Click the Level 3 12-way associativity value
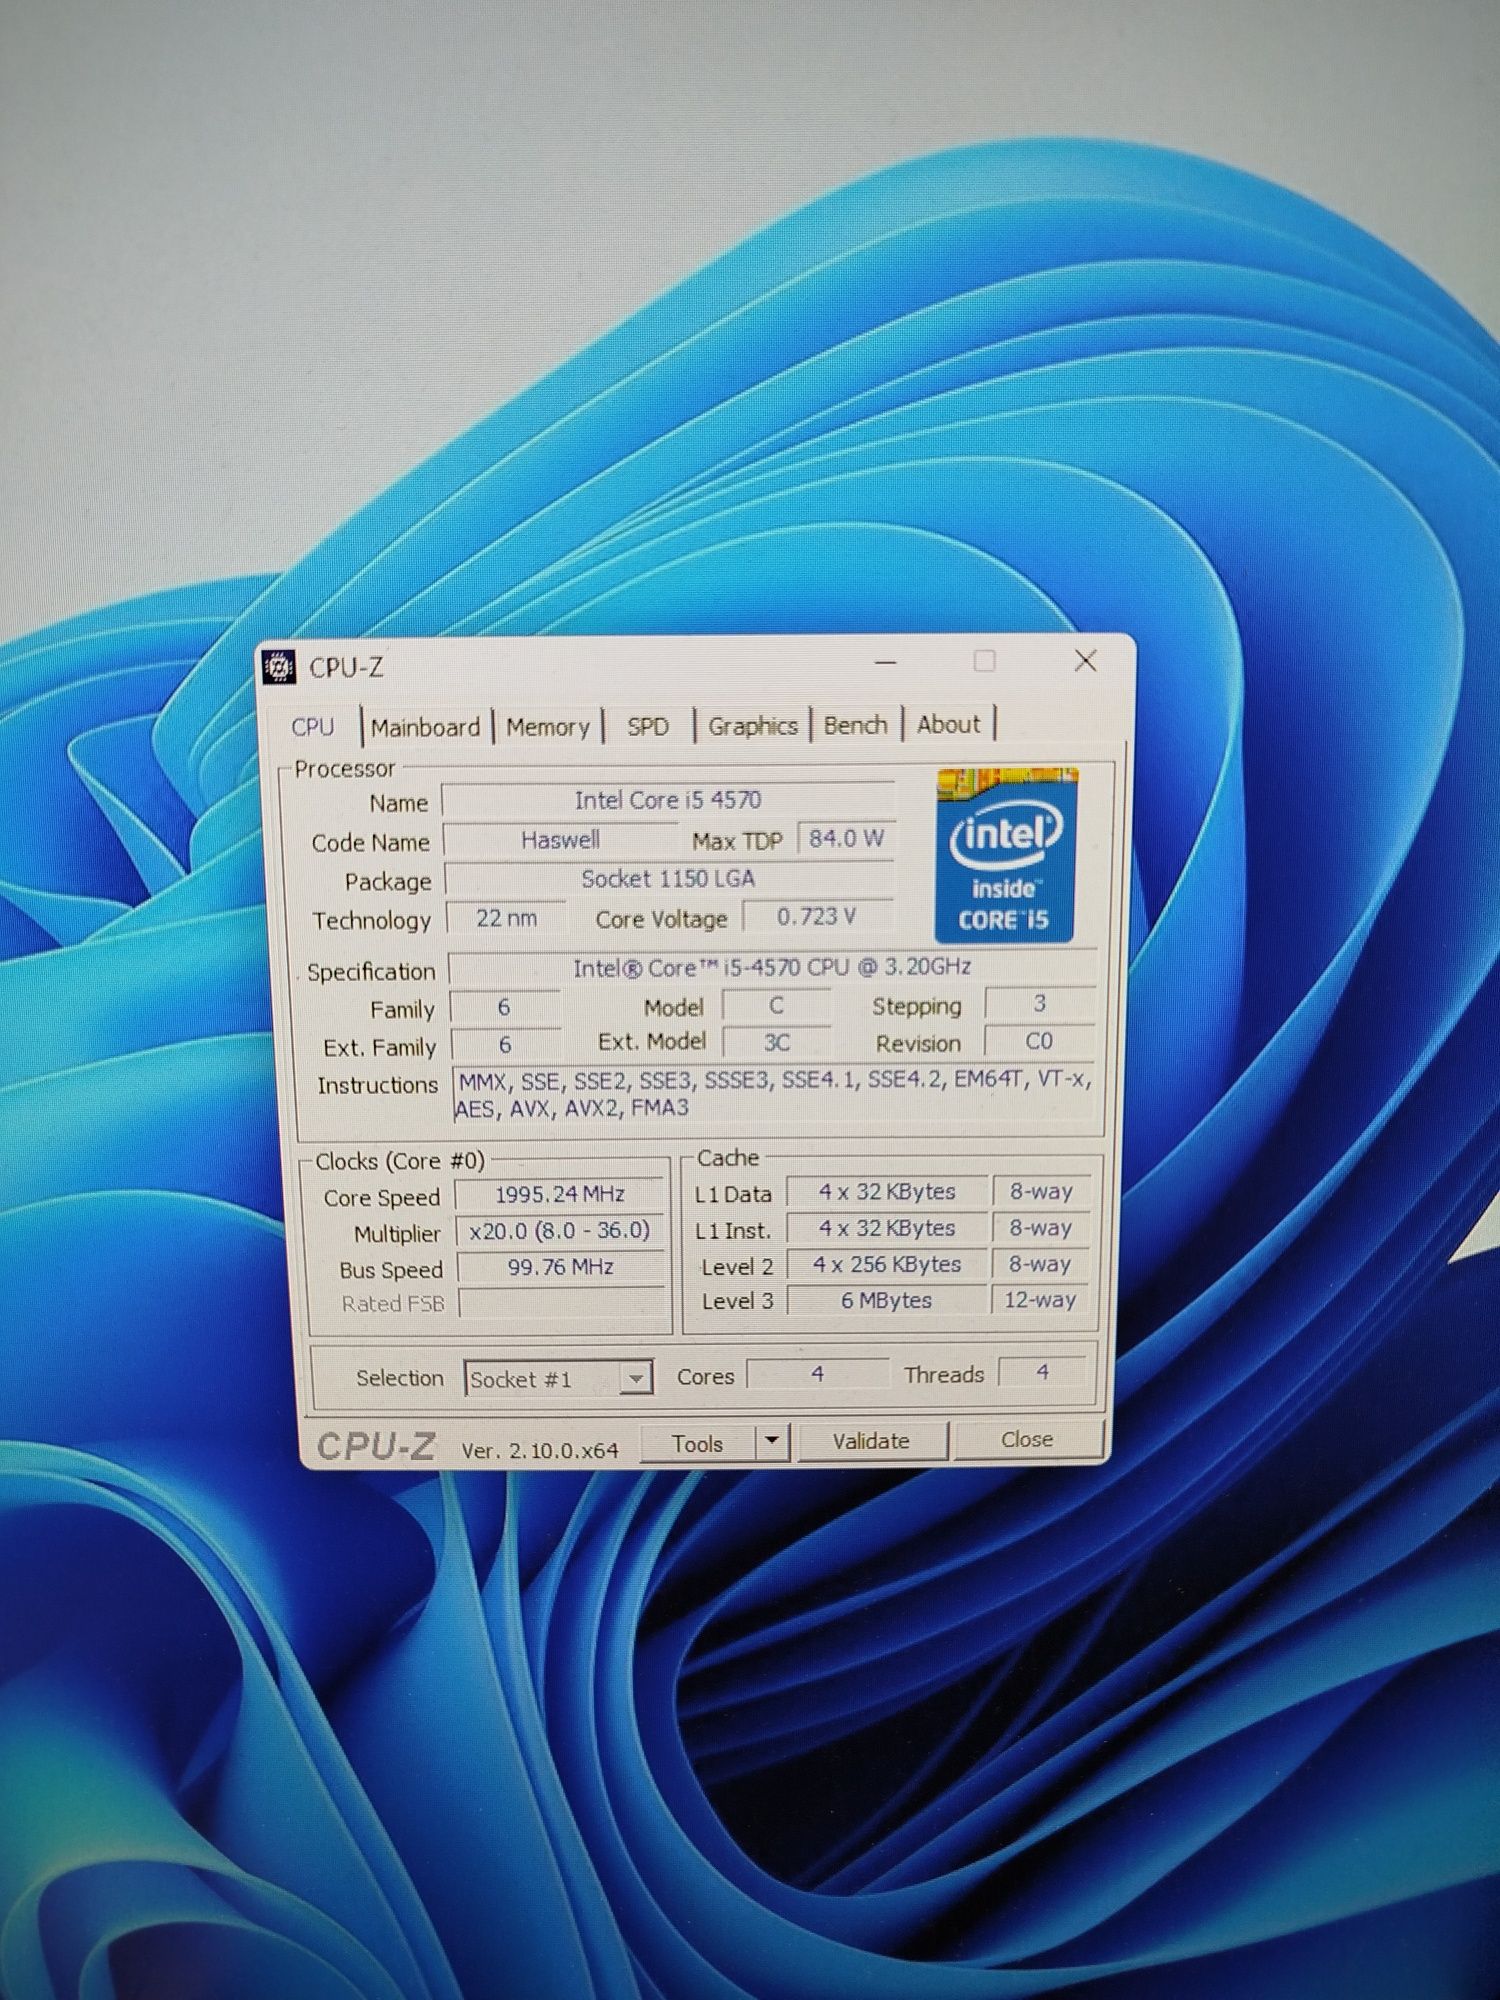This screenshot has height=2000, width=1500. [x=1040, y=1300]
